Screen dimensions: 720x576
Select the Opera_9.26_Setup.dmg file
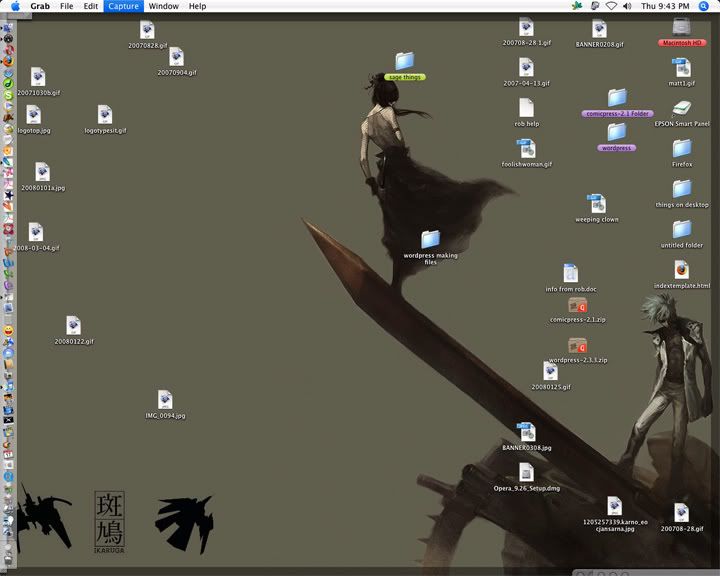pos(526,473)
